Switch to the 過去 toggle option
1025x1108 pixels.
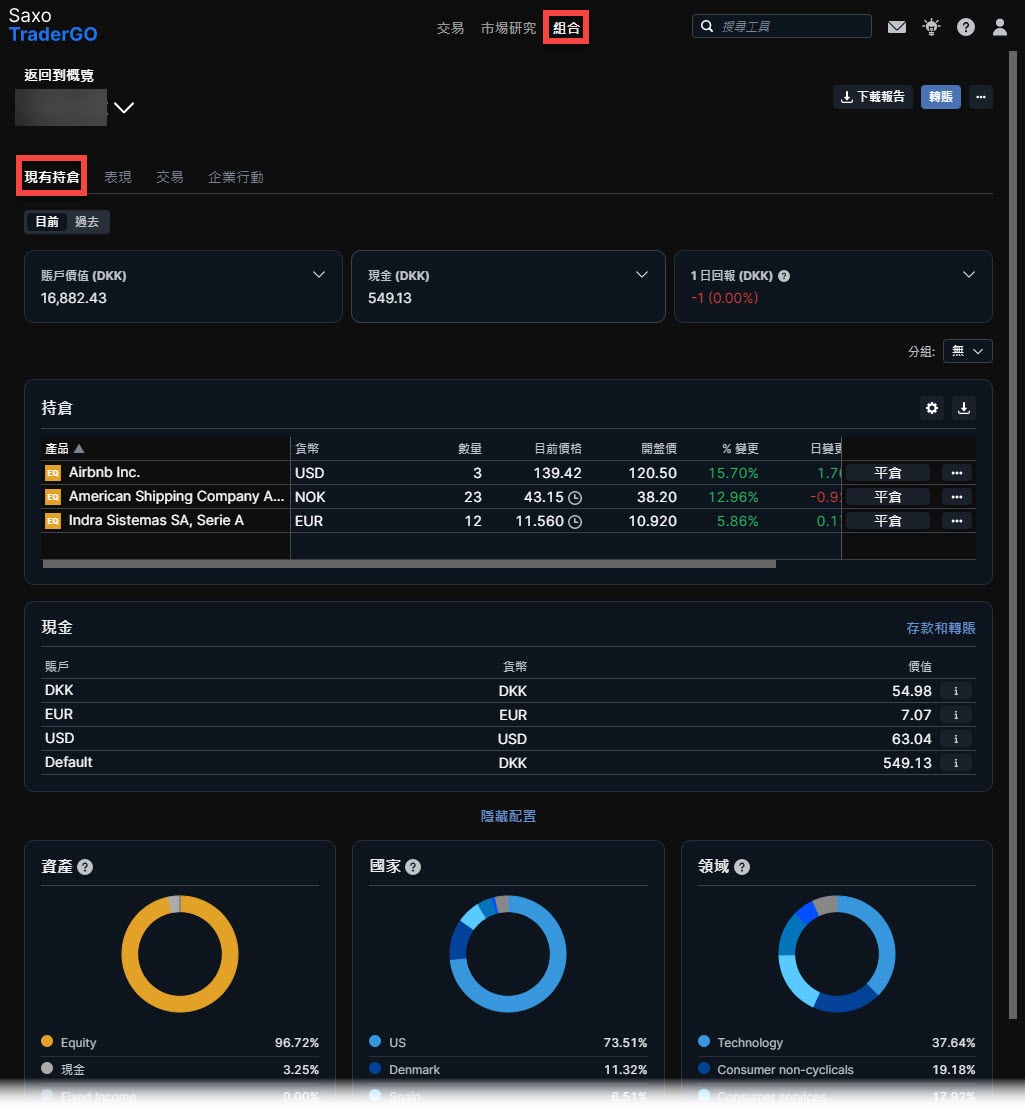[87, 222]
